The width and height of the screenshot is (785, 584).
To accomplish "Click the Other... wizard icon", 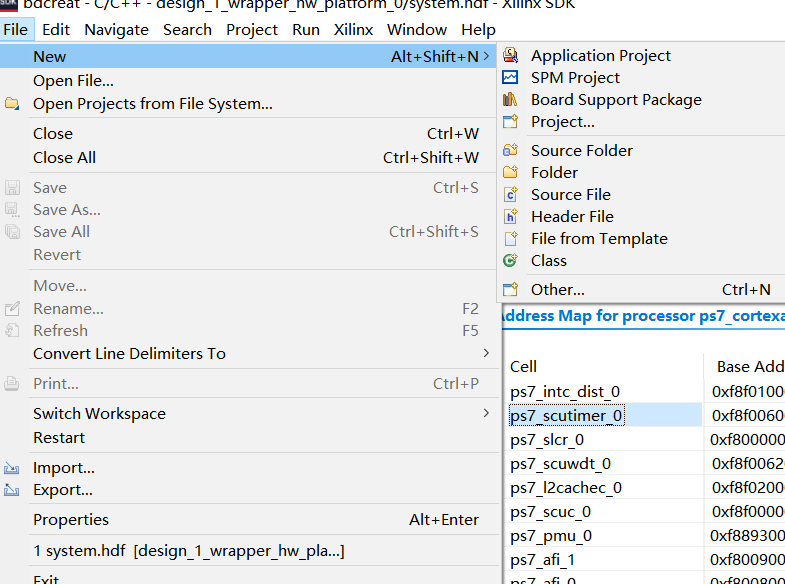I will click(510, 289).
